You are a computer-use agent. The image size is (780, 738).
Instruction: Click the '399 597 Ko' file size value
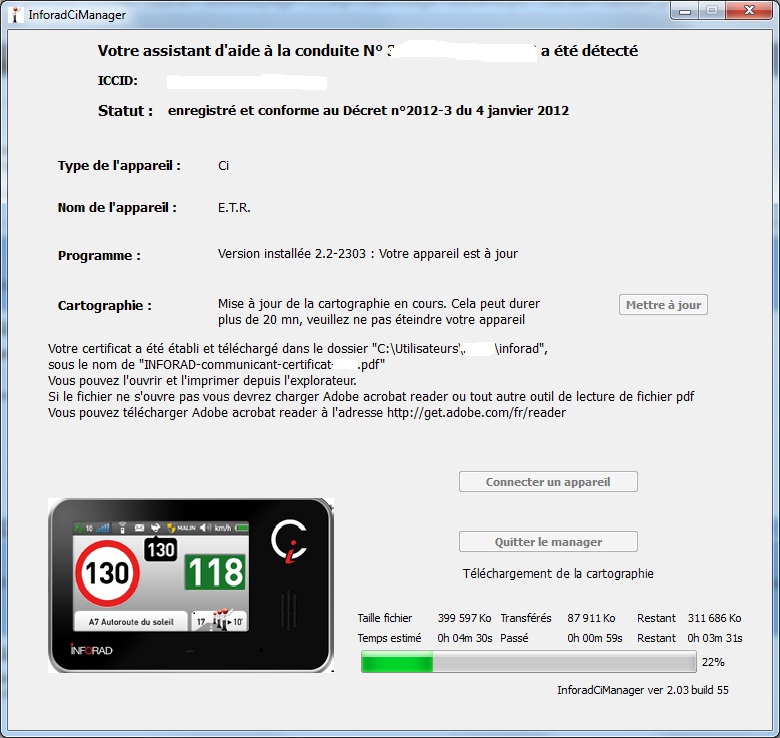[464, 618]
